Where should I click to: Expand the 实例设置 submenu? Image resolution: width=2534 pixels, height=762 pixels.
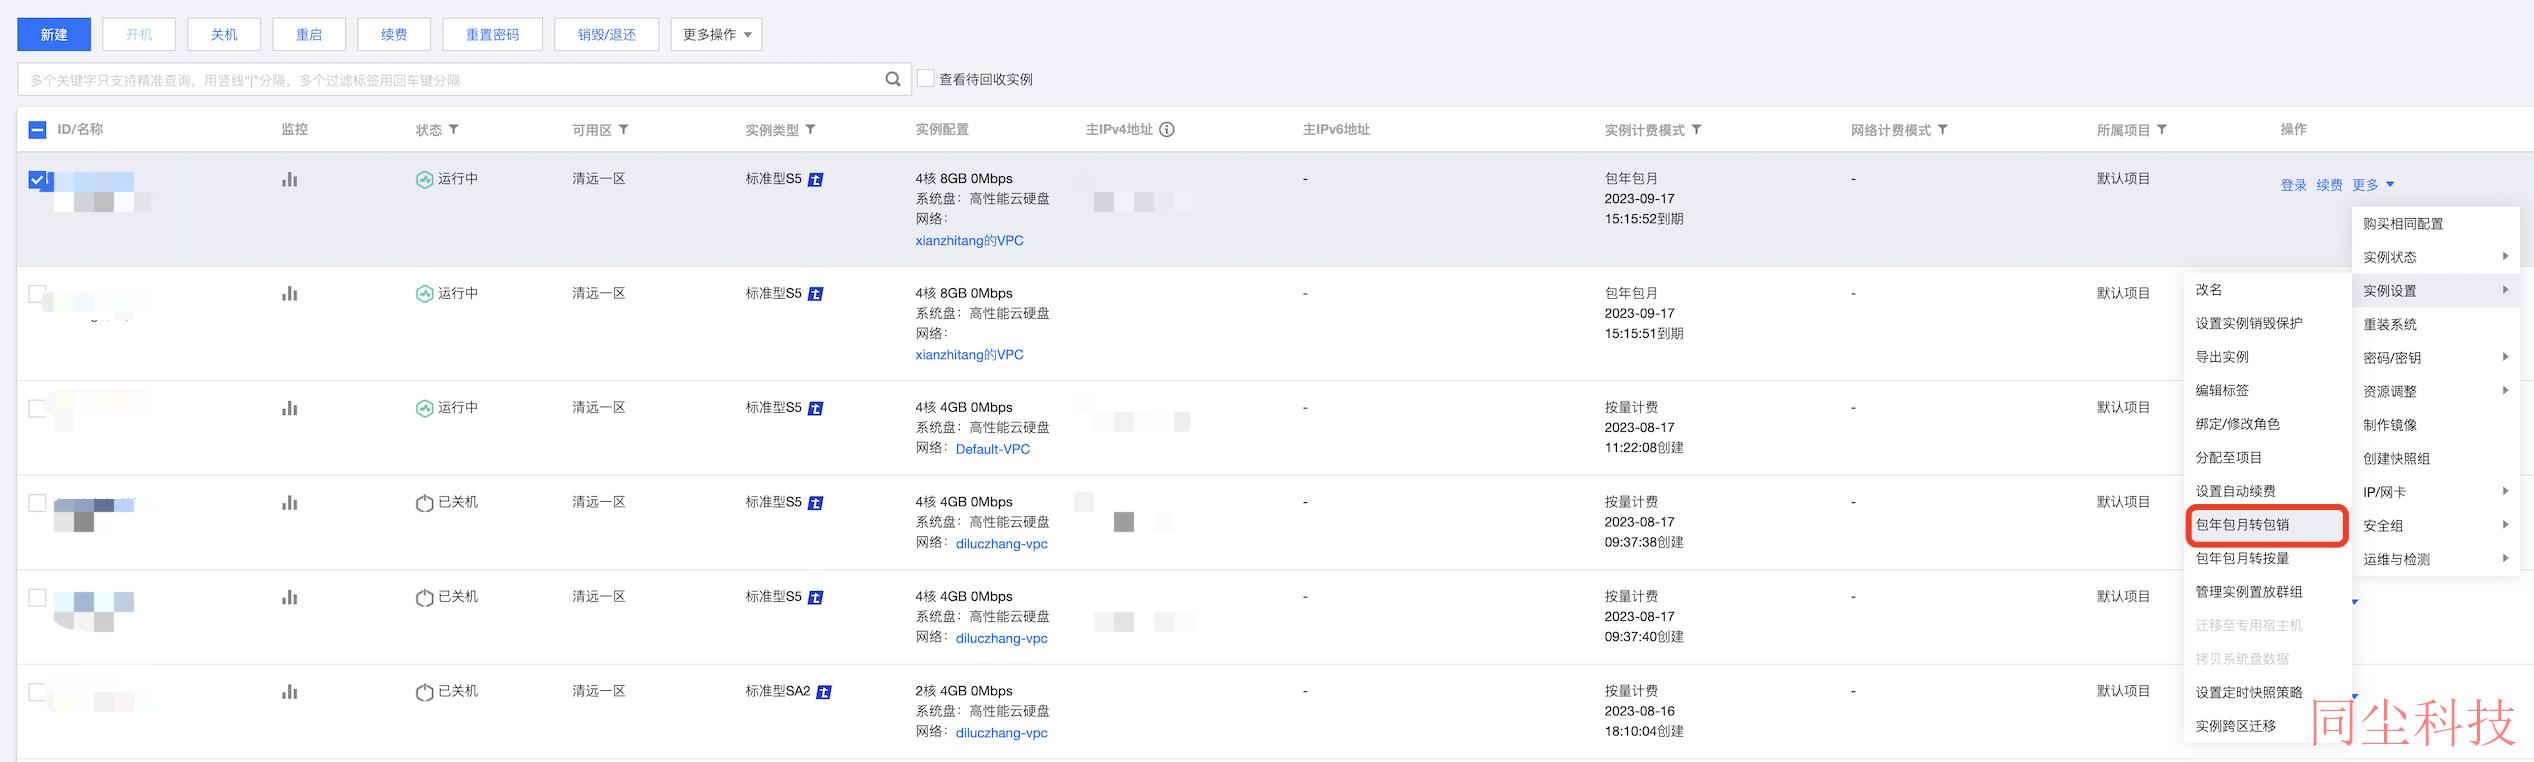[2436, 291]
